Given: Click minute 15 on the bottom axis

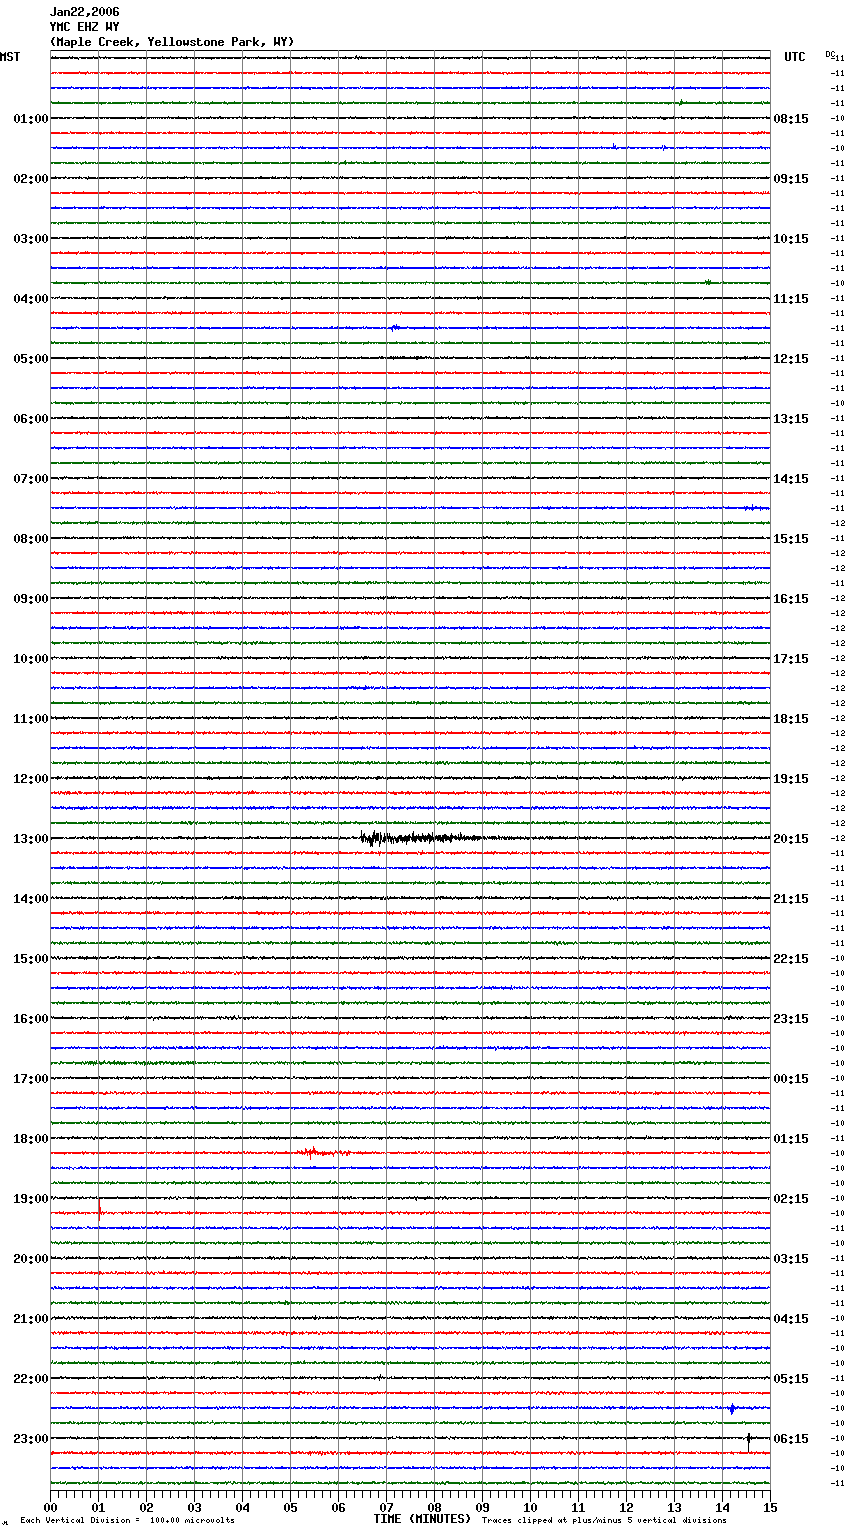Looking at the screenshot, I should pyautogui.click(x=770, y=1507).
